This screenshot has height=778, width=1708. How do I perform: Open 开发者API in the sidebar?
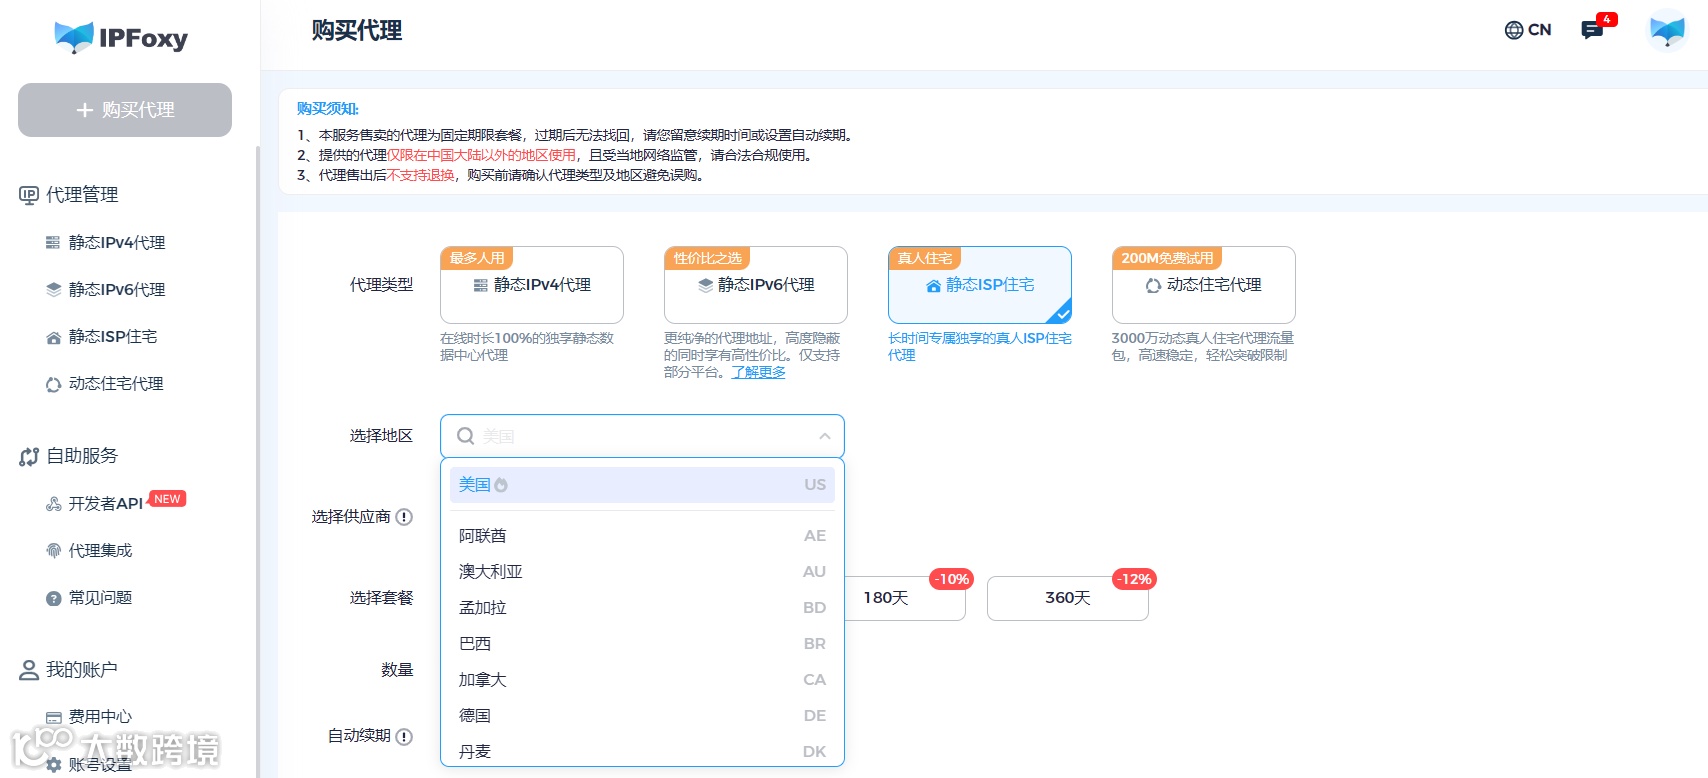94,503
